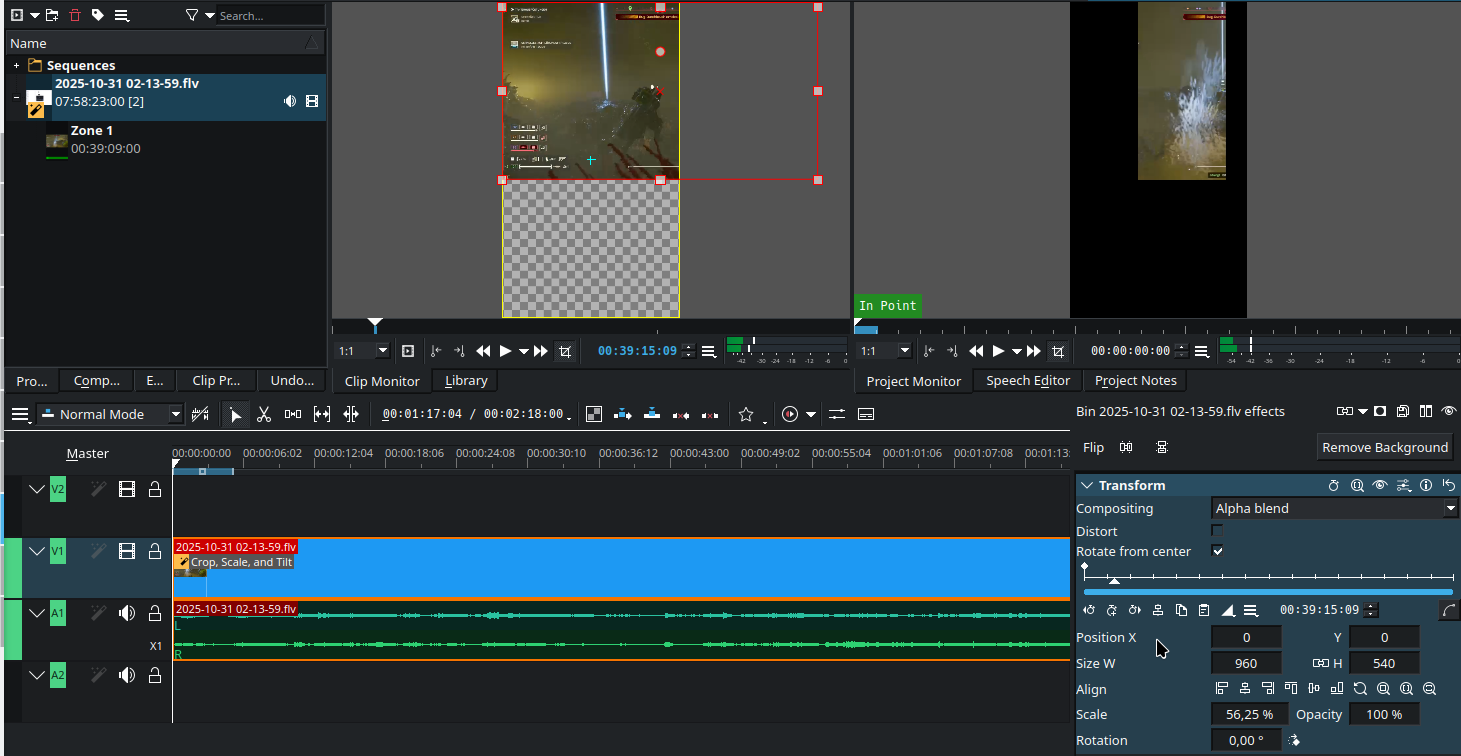Enable the Distort checkbox
Image resolution: width=1461 pixels, height=756 pixels.
[x=1217, y=530]
